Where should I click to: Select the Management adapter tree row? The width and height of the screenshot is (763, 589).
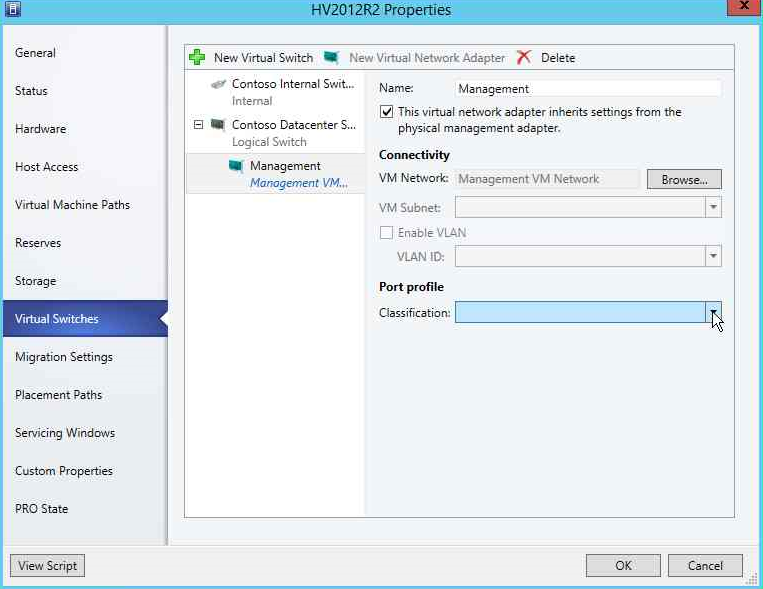[x=275, y=174]
